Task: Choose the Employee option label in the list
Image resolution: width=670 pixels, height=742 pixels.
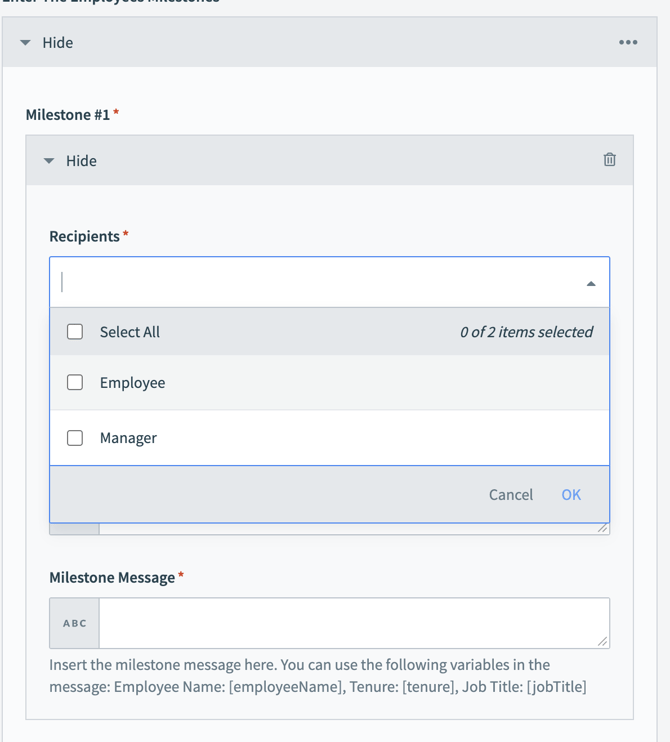Action: tap(132, 383)
